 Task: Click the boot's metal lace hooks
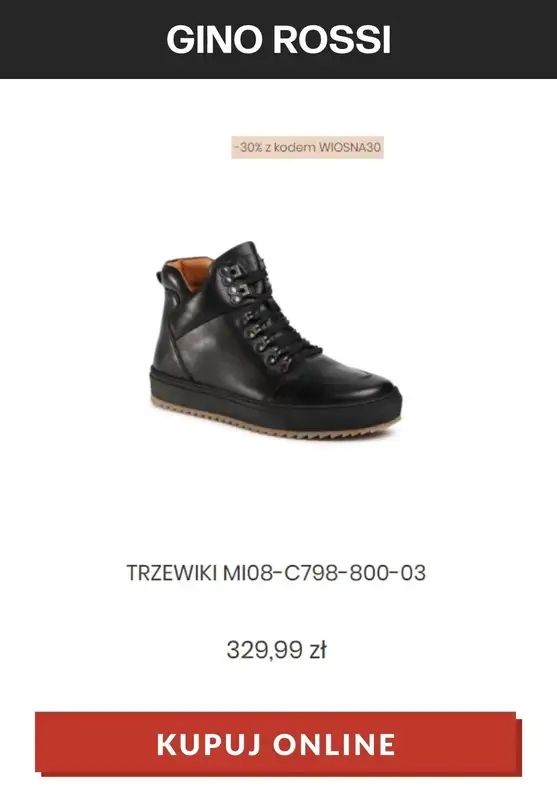point(252,316)
